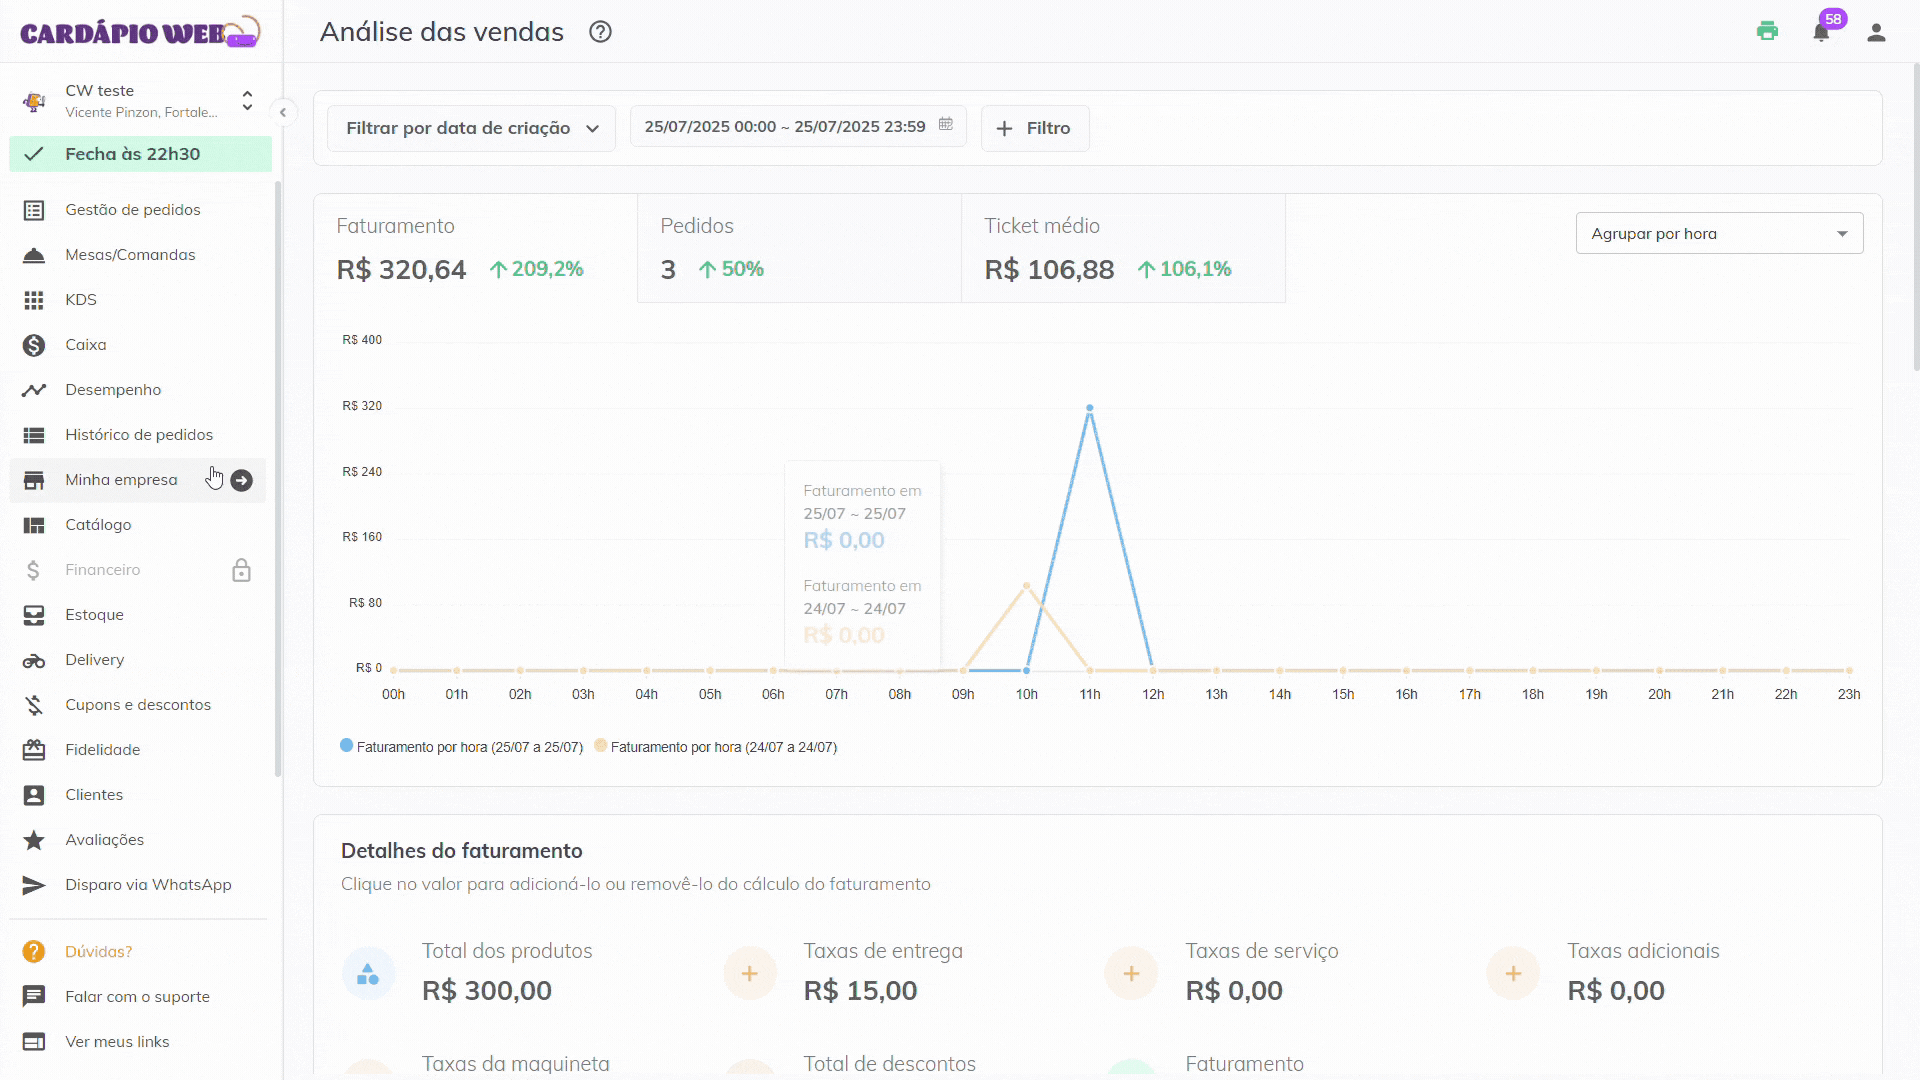Click the Total dos produtos icon

tap(368, 973)
